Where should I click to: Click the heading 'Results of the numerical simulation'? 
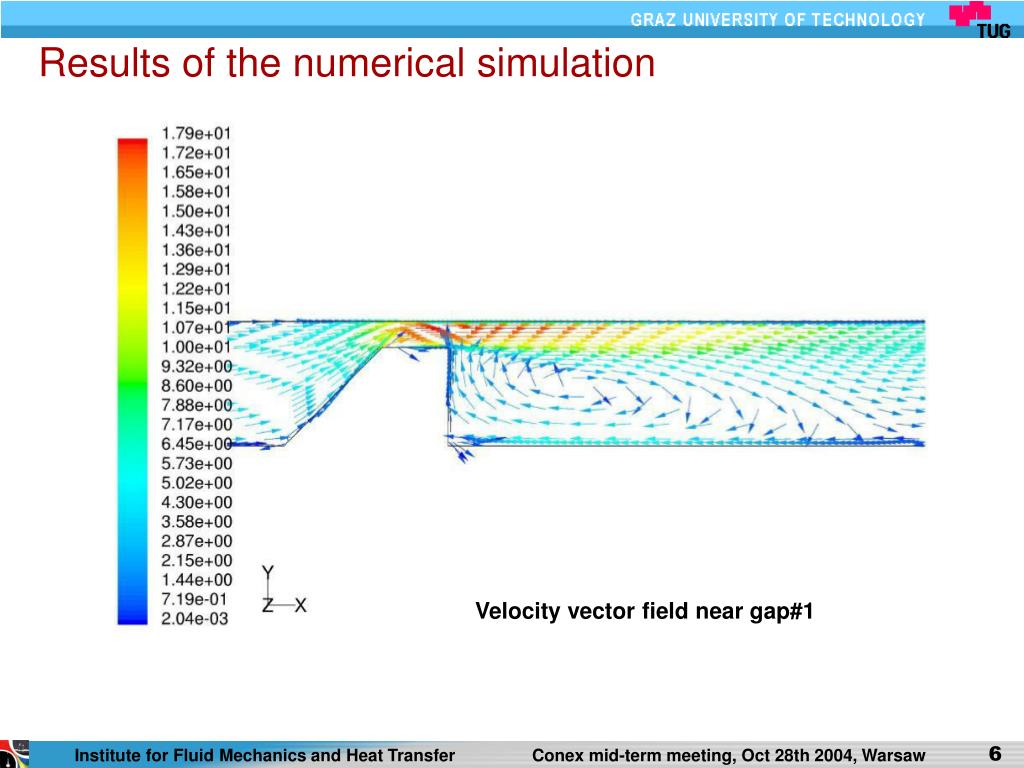tap(347, 63)
